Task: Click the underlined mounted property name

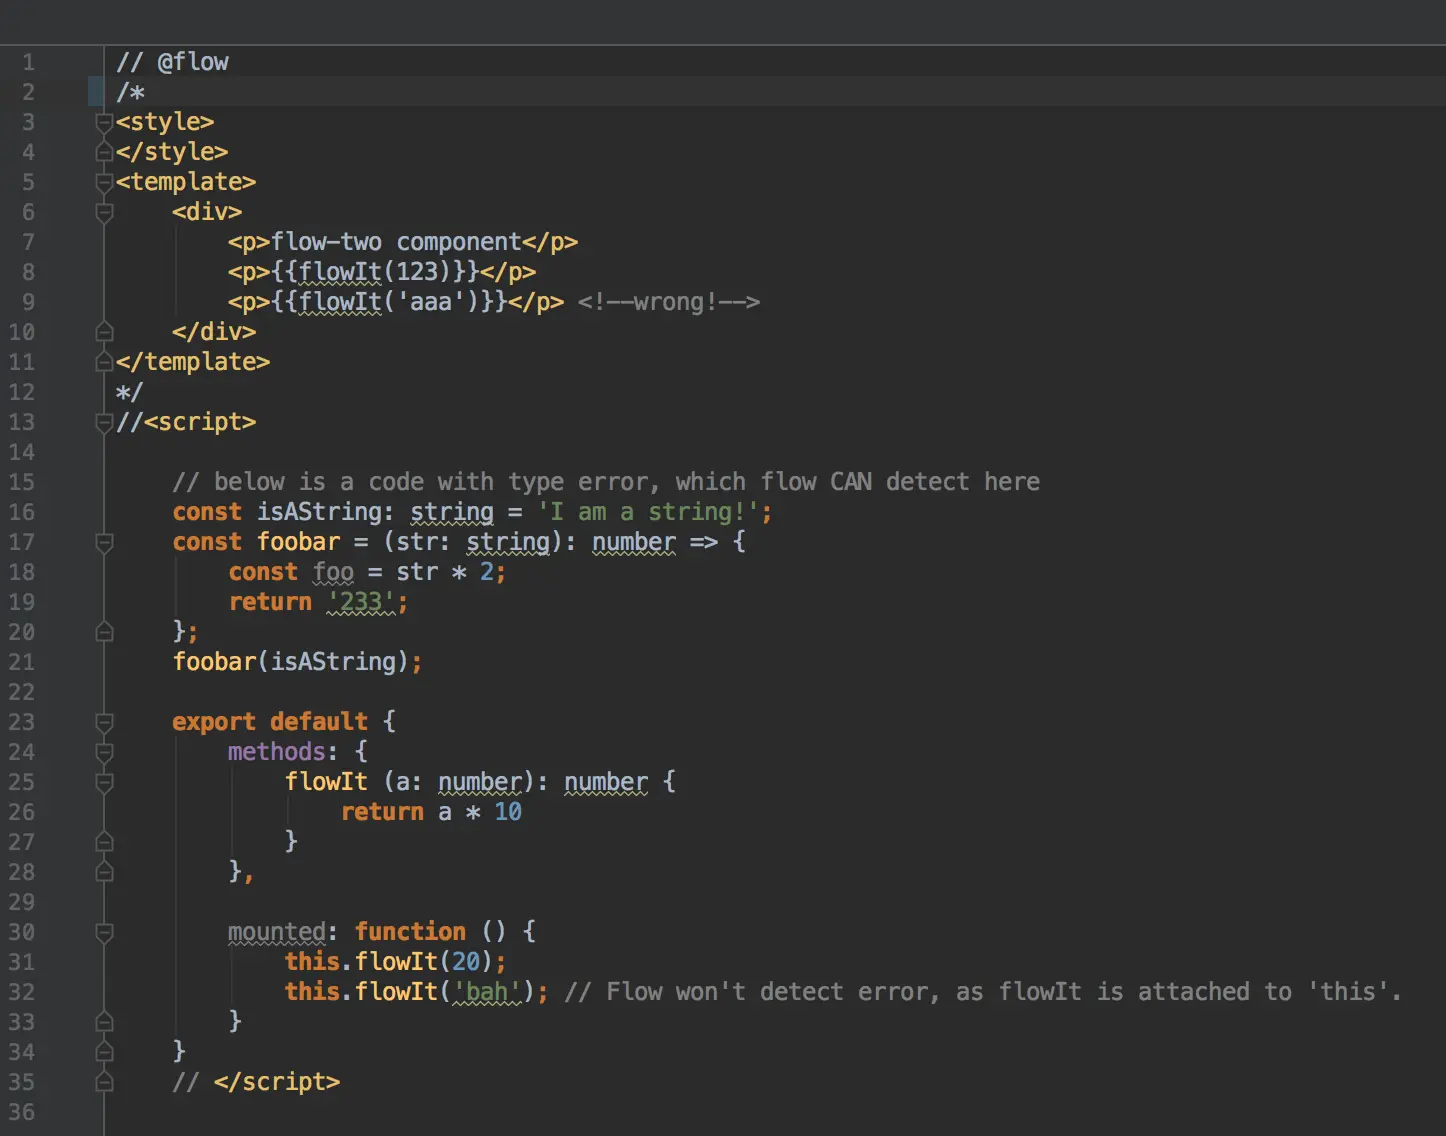Action: 277,932
